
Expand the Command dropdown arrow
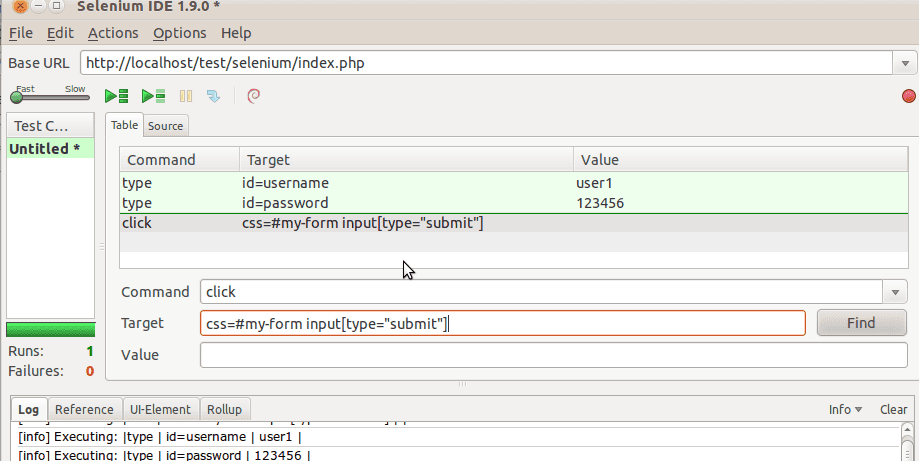[895, 292]
